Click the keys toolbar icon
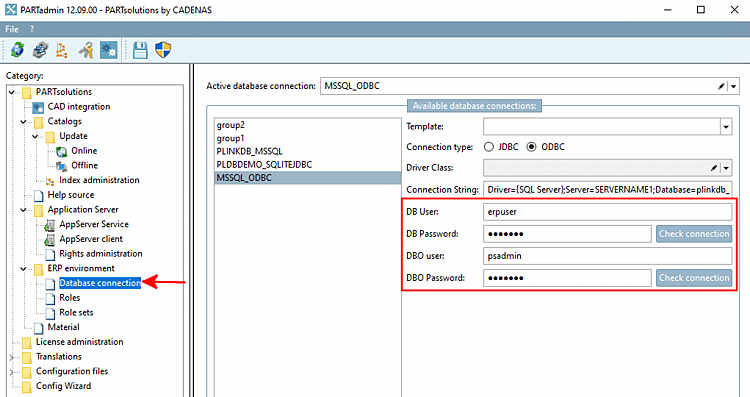Screen dimensions: 750x397 point(86,50)
